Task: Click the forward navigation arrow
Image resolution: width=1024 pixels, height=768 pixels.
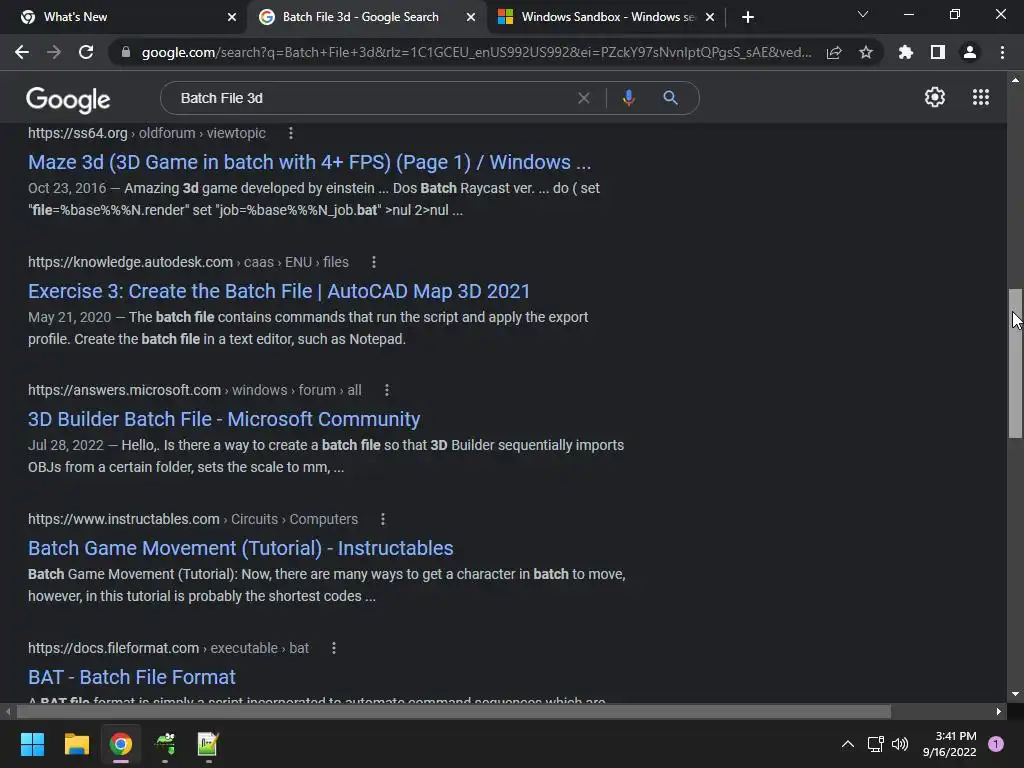Action: pos(54,52)
